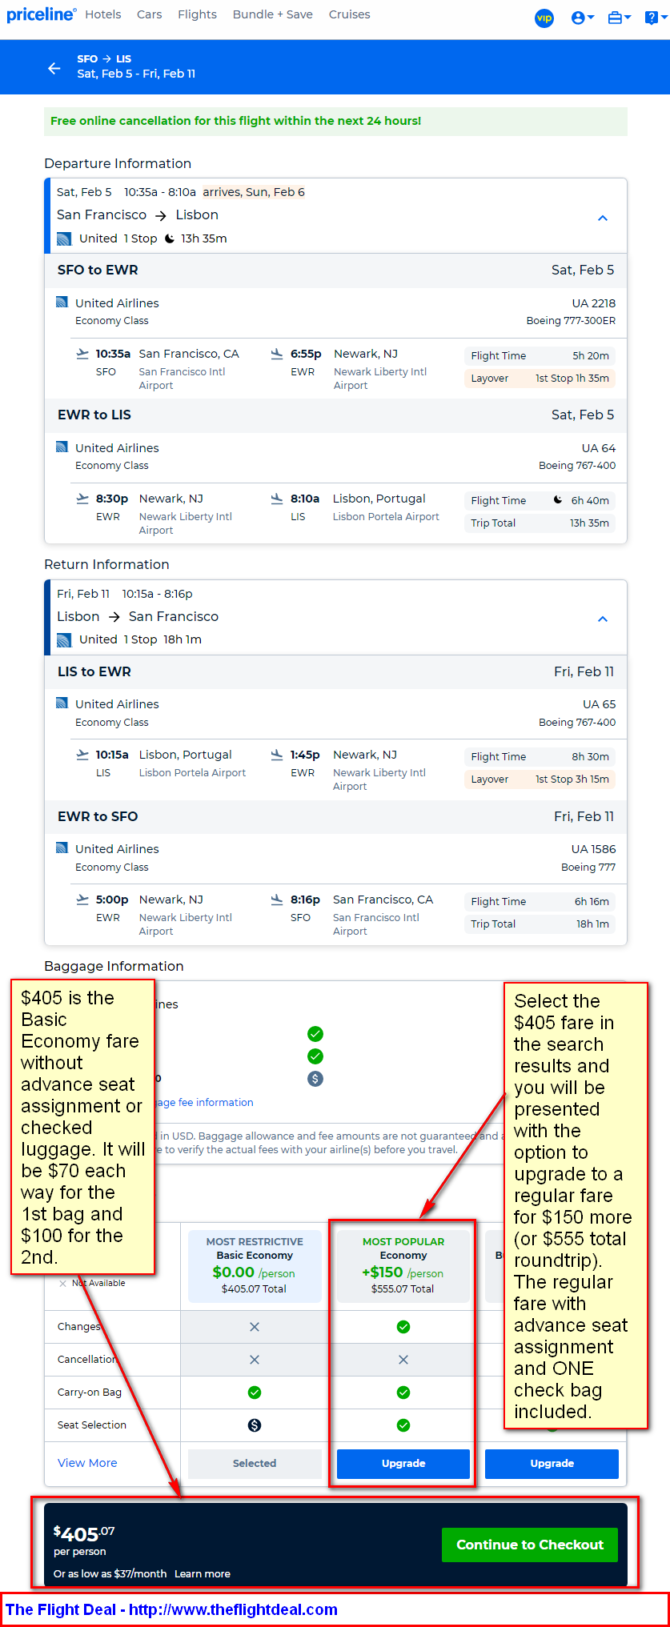Click the Economy carry-on bag green checkmark
This screenshot has height=1627, width=670.
click(403, 1392)
